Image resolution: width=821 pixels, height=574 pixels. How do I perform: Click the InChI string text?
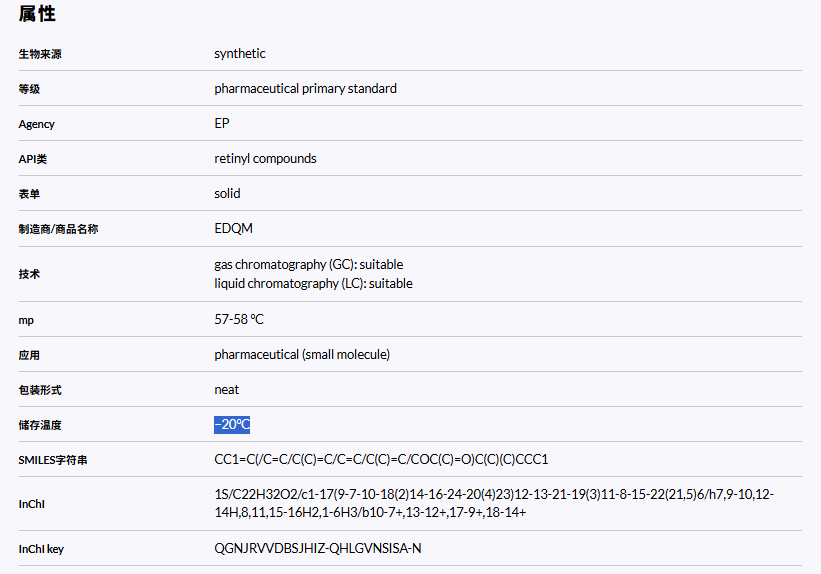[493, 503]
